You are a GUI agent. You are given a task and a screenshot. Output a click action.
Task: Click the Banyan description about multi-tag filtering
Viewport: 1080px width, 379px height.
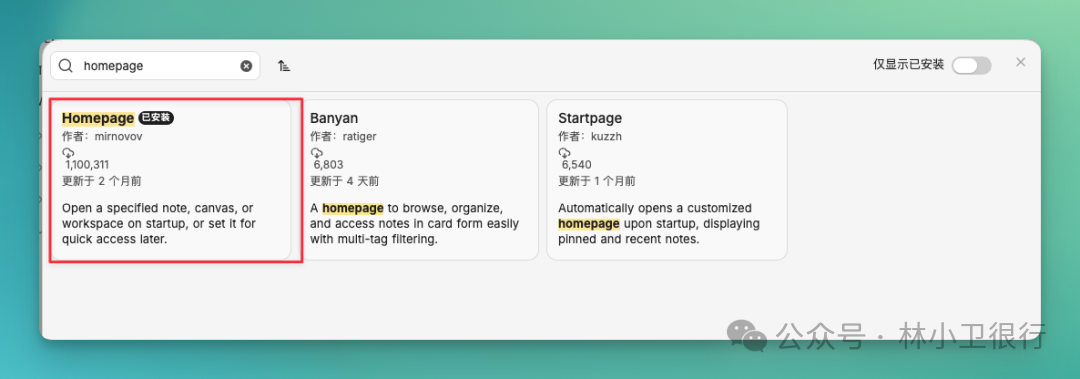(415, 224)
